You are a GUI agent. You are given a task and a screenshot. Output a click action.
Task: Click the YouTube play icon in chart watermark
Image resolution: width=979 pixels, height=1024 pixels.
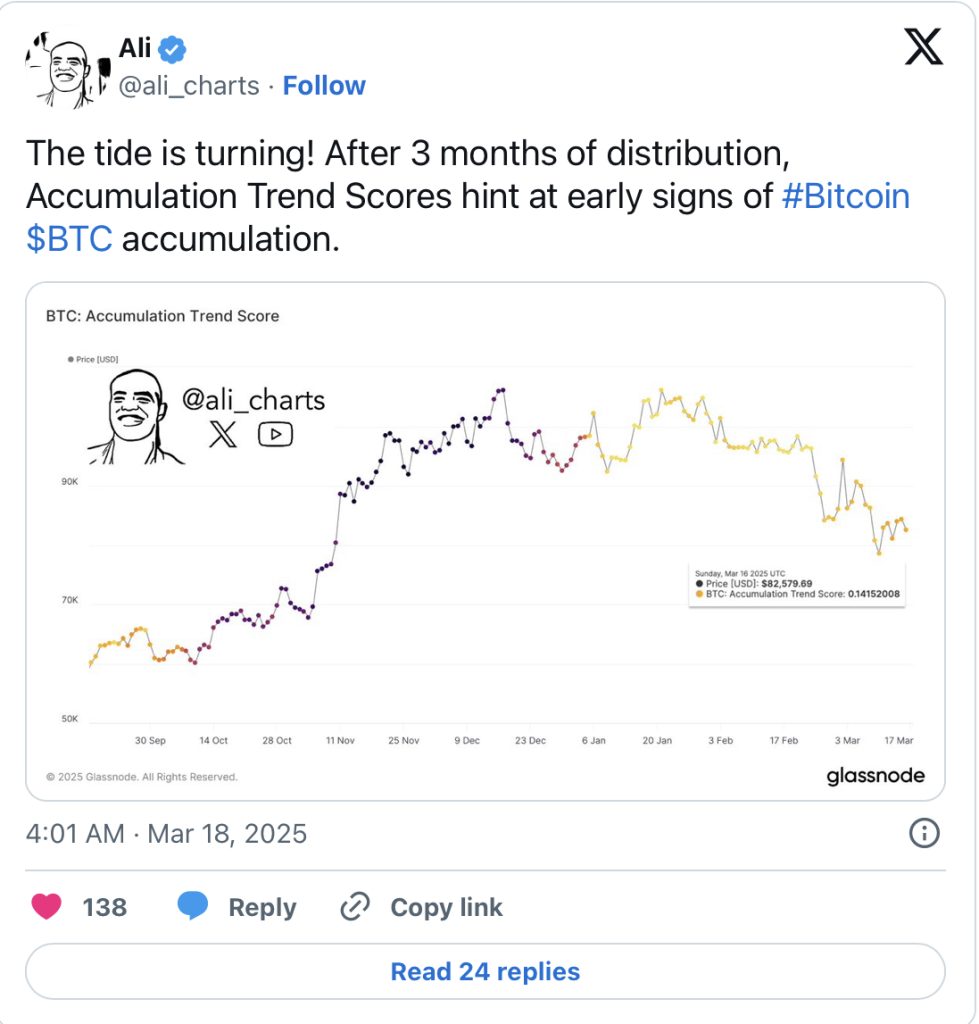point(275,434)
